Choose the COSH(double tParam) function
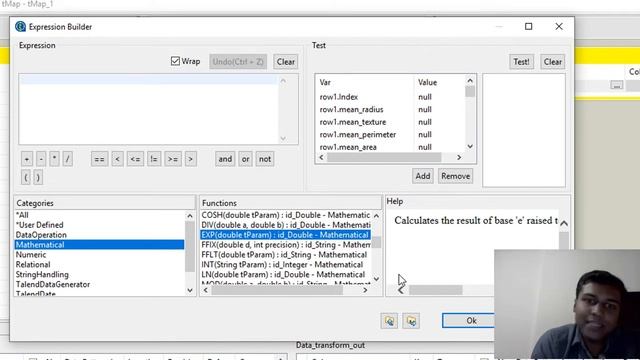Viewport: 640px width, 360px height. pyautogui.click(x=286, y=215)
